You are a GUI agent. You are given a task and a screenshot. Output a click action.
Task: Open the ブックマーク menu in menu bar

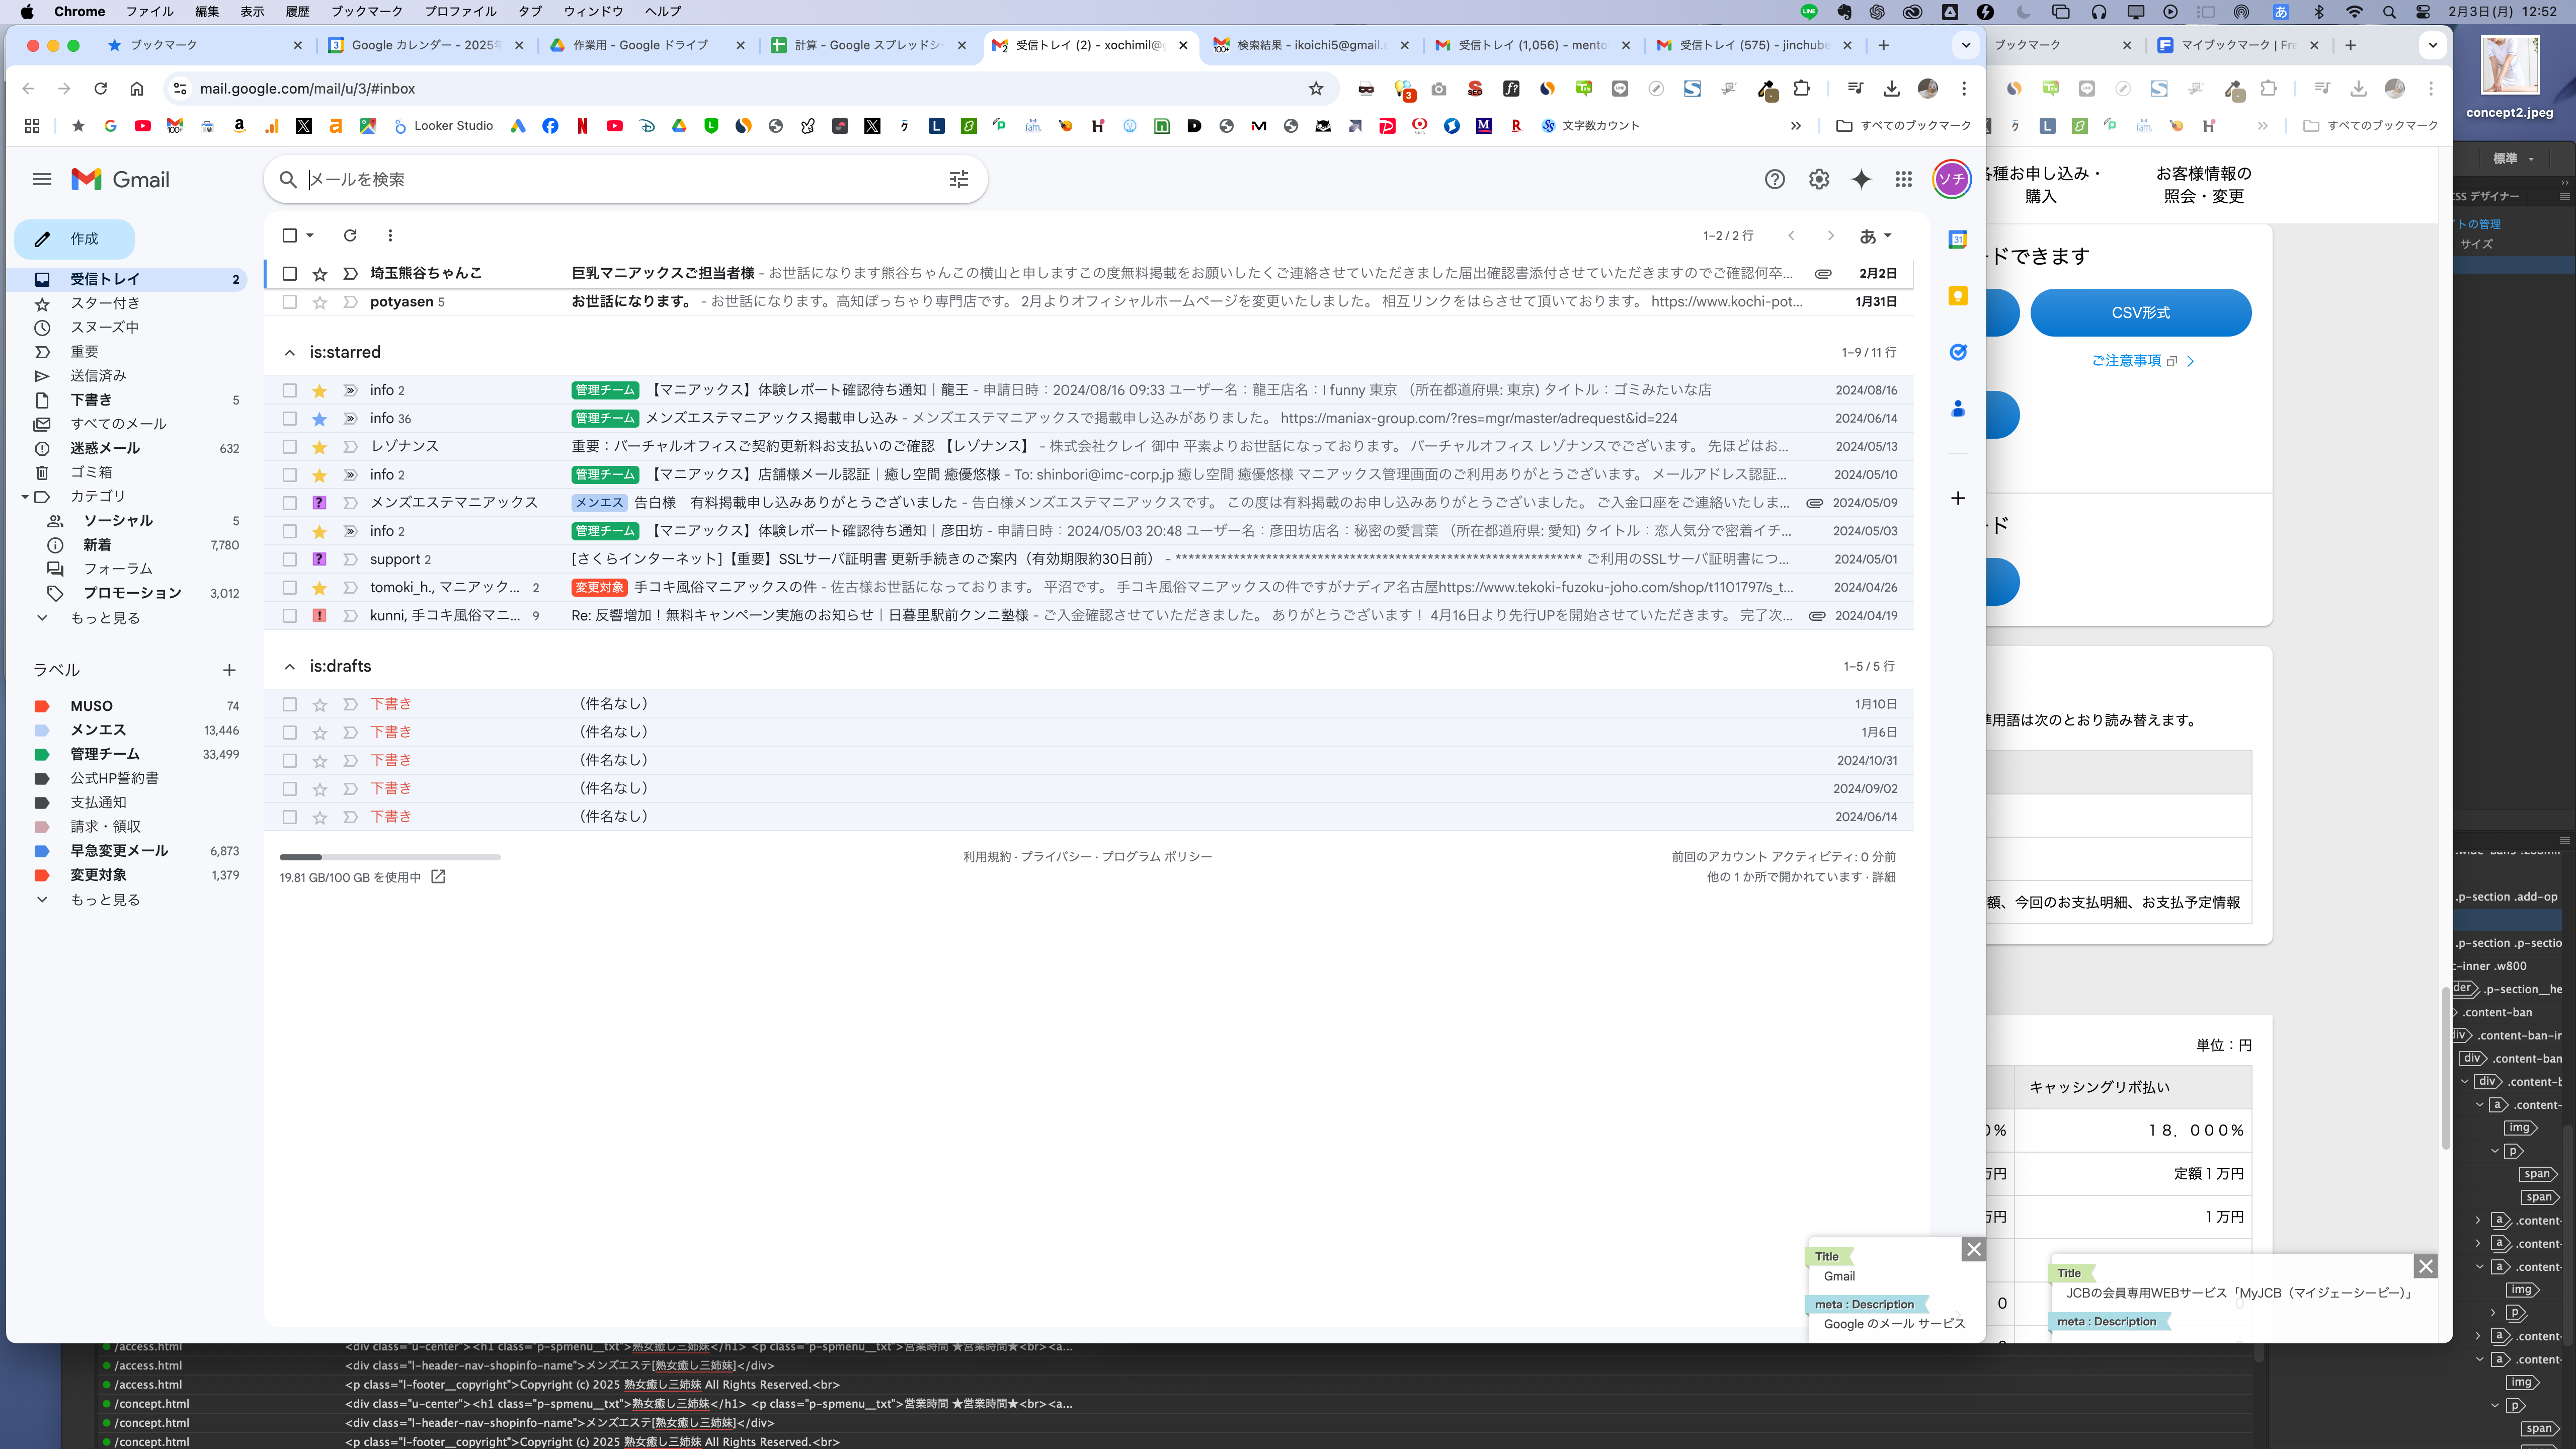(366, 11)
